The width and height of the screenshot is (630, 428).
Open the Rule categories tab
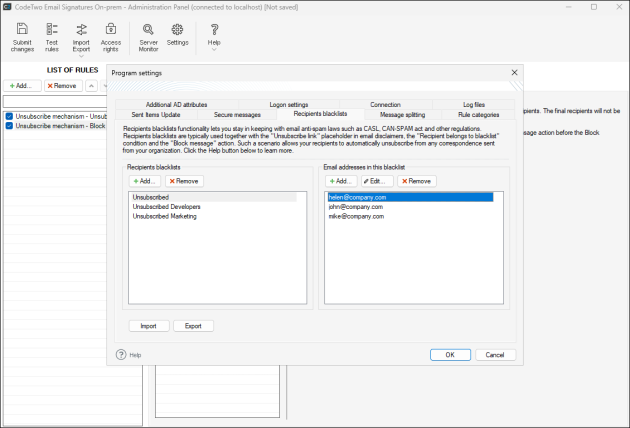[x=478, y=115]
